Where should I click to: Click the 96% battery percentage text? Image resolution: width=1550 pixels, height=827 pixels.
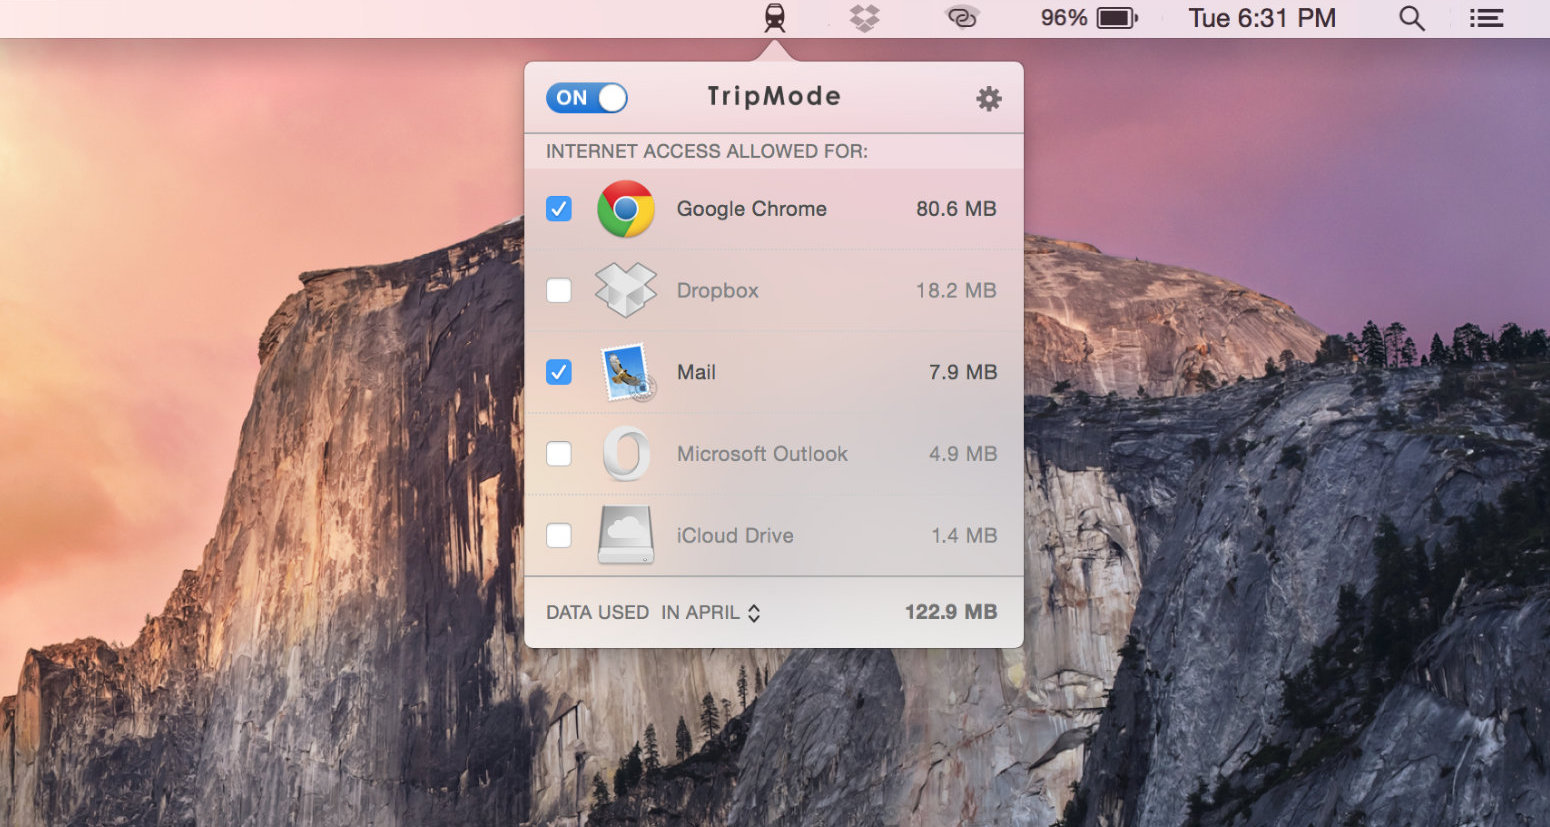(1063, 18)
